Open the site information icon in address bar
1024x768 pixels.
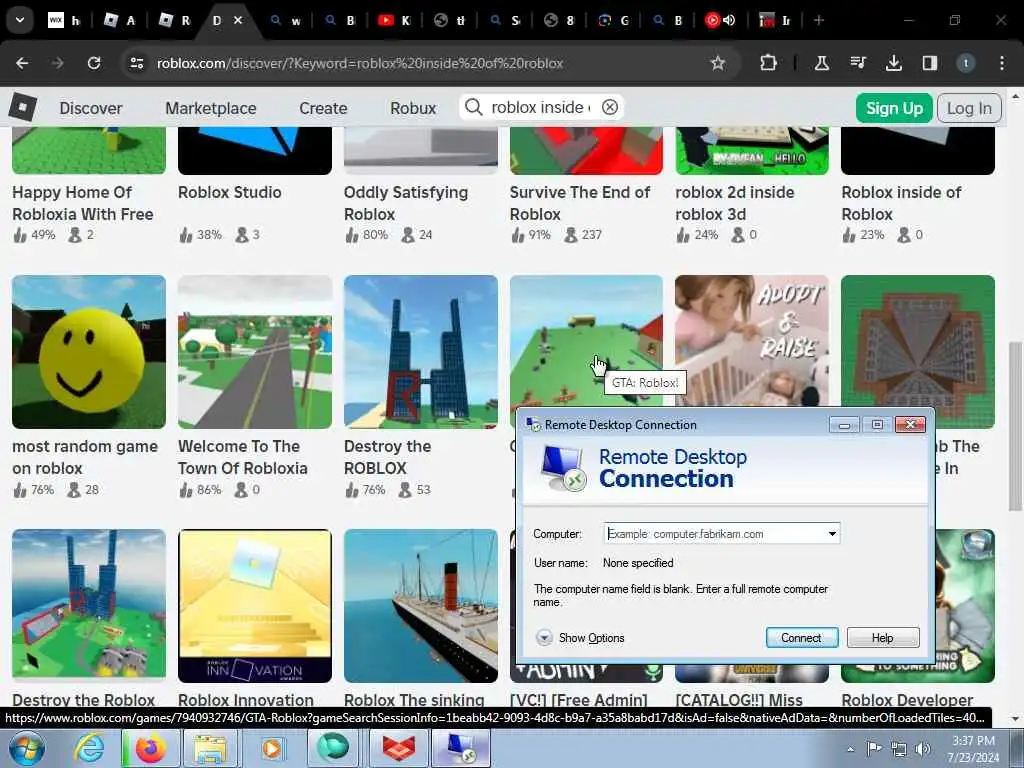pyautogui.click(x=136, y=63)
